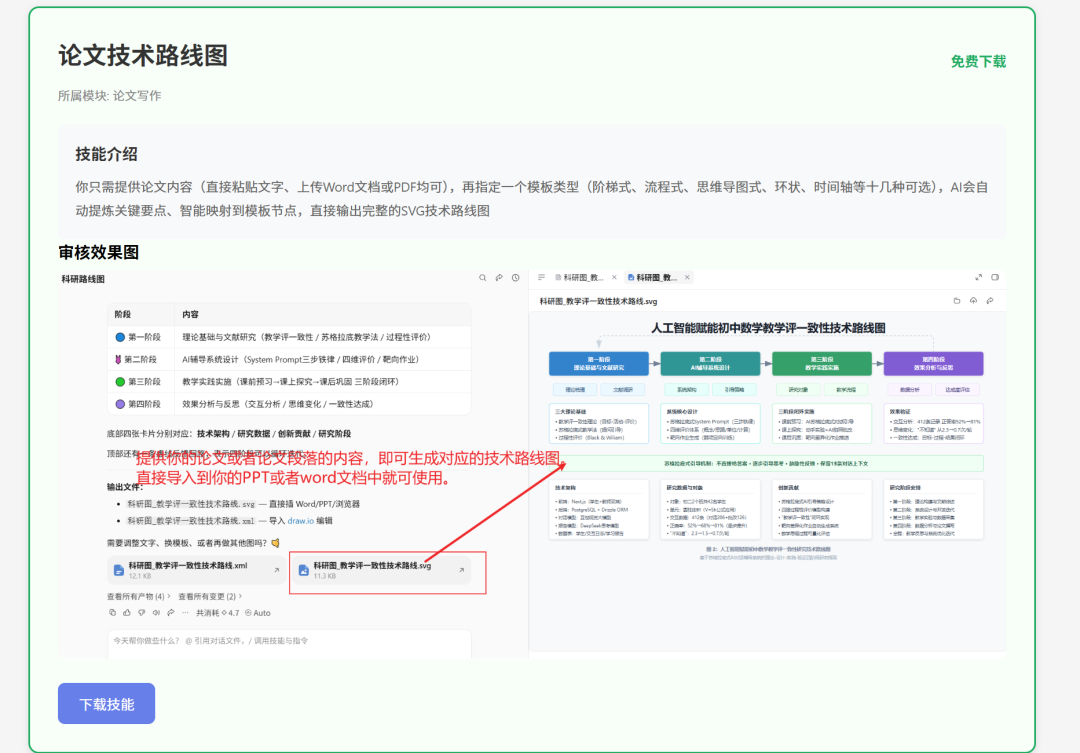Click the thumbs up icon

click(127, 612)
